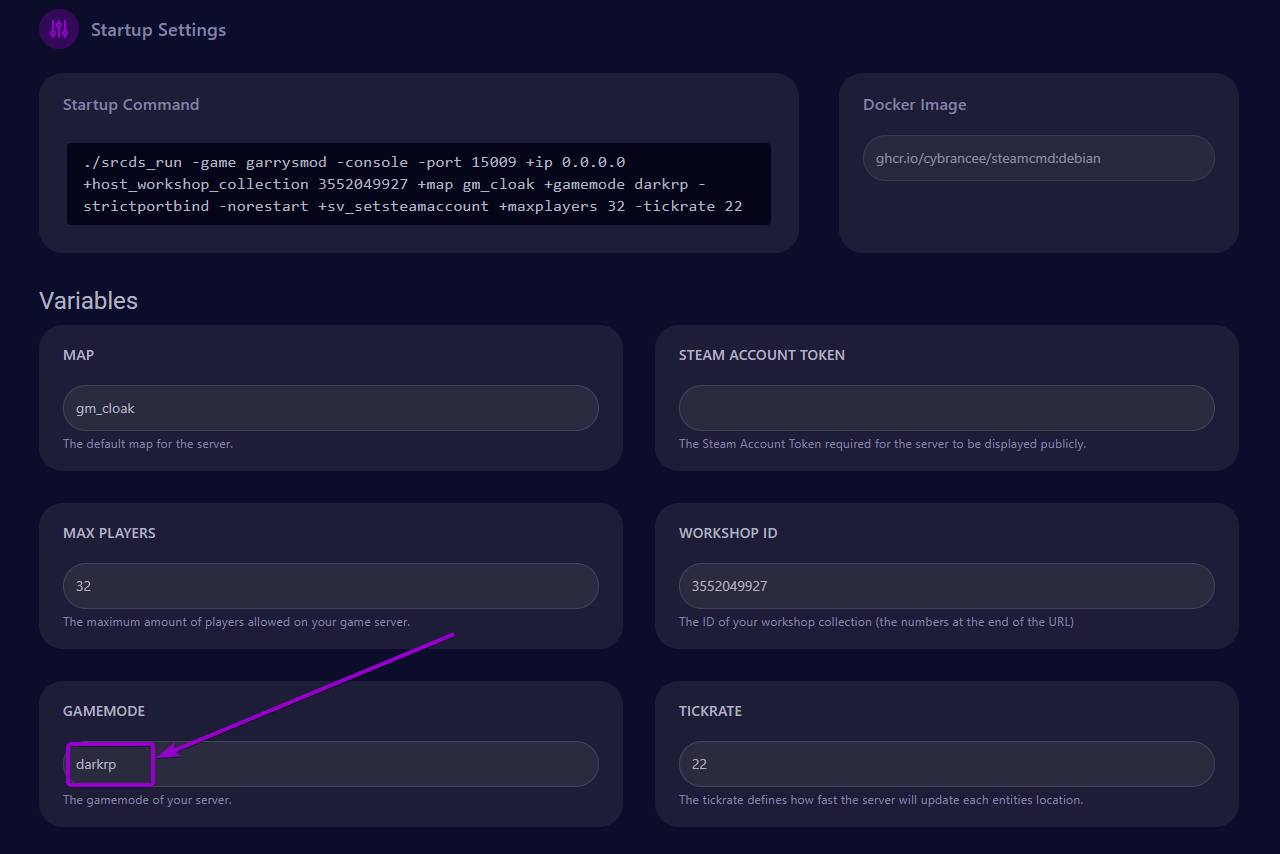1280x854 pixels.
Task: Click the WORKSHOP ID label
Action: [728, 533]
